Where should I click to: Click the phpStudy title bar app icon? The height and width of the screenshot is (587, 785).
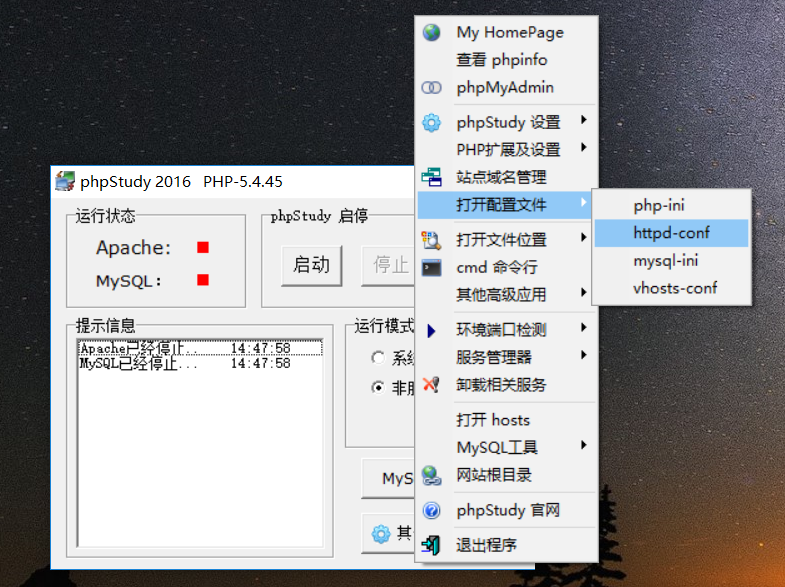(65, 181)
